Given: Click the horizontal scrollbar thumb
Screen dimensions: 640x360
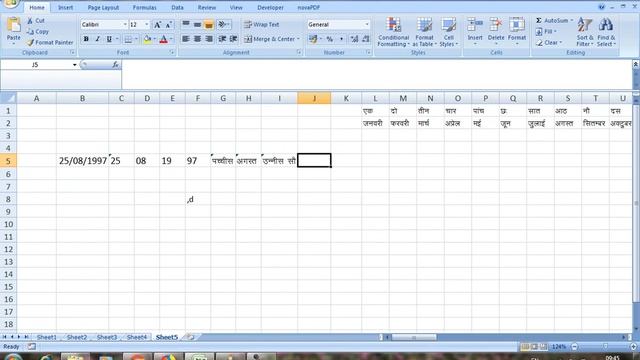Looking at the screenshot, I should 414,337.
